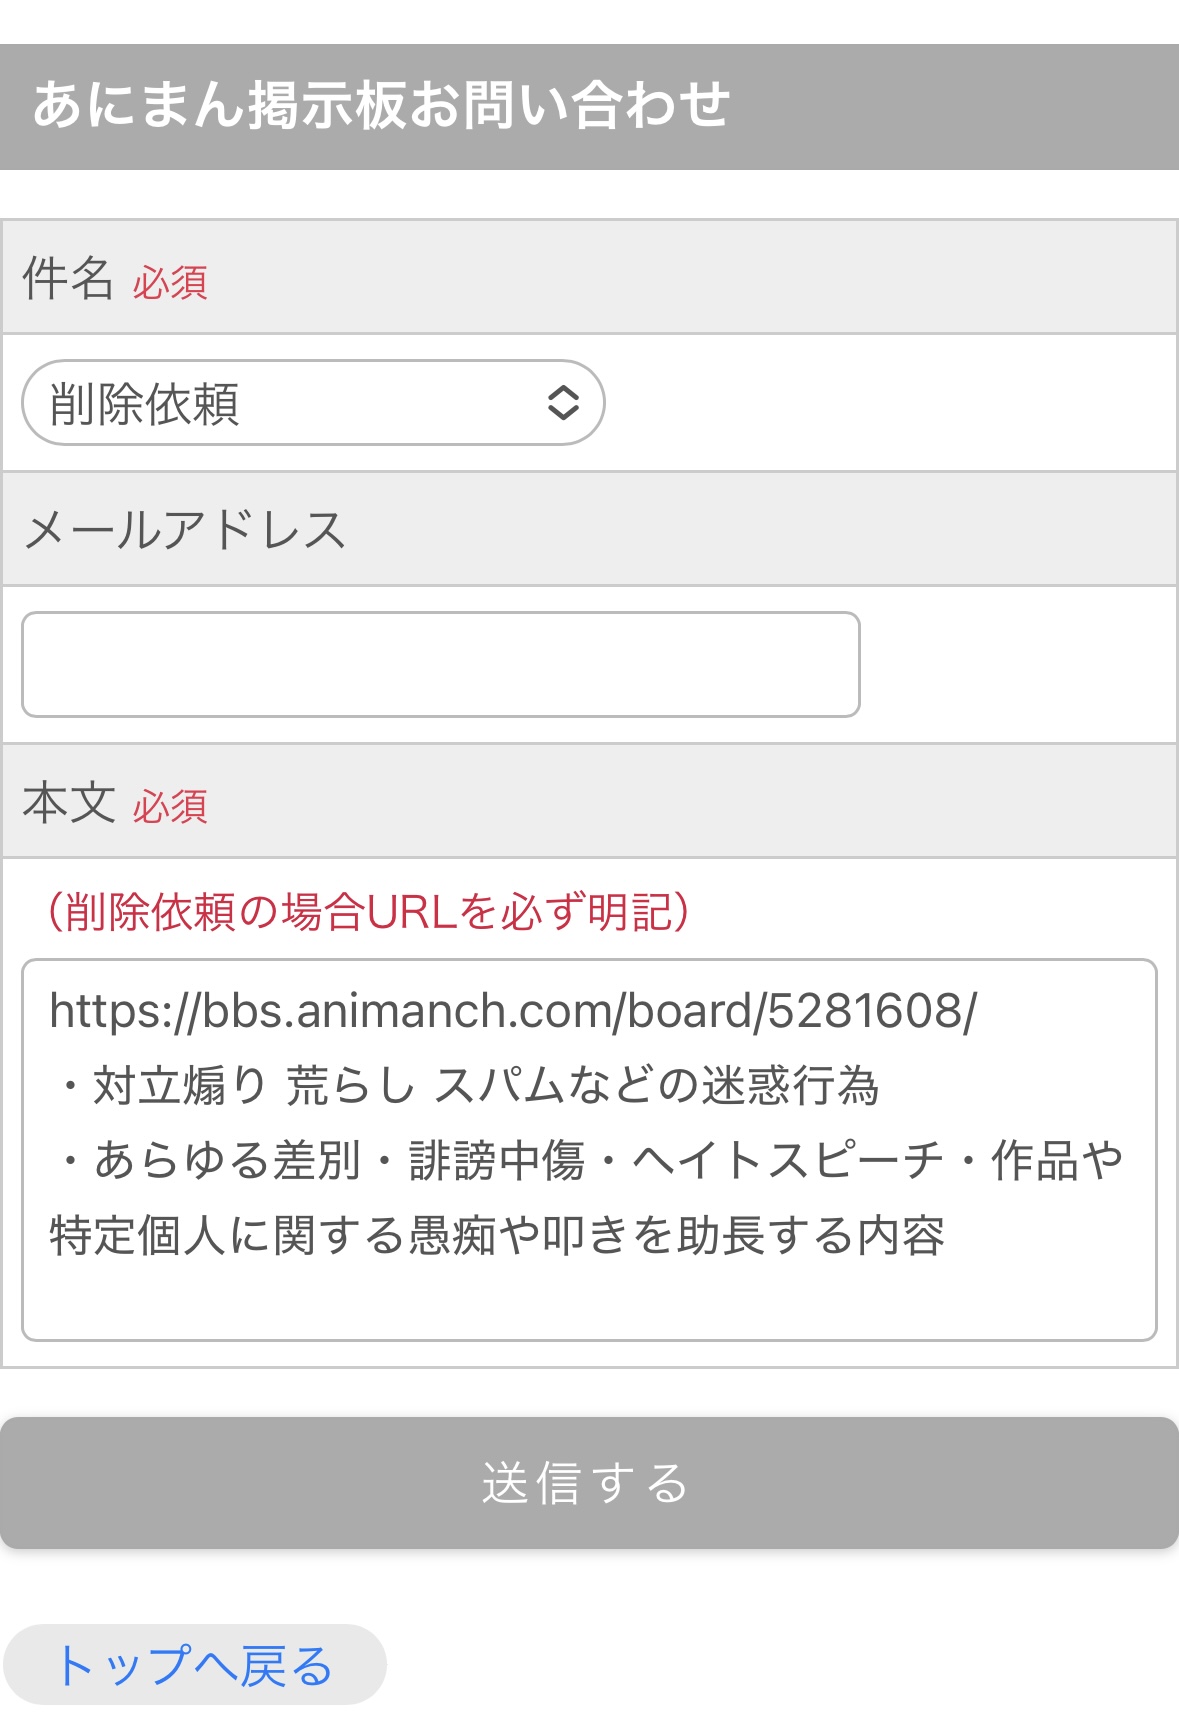1179x1717 pixels.
Task: Click the red 削除依頼の場合URLを必ず明記 note
Action: click(369, 912)
